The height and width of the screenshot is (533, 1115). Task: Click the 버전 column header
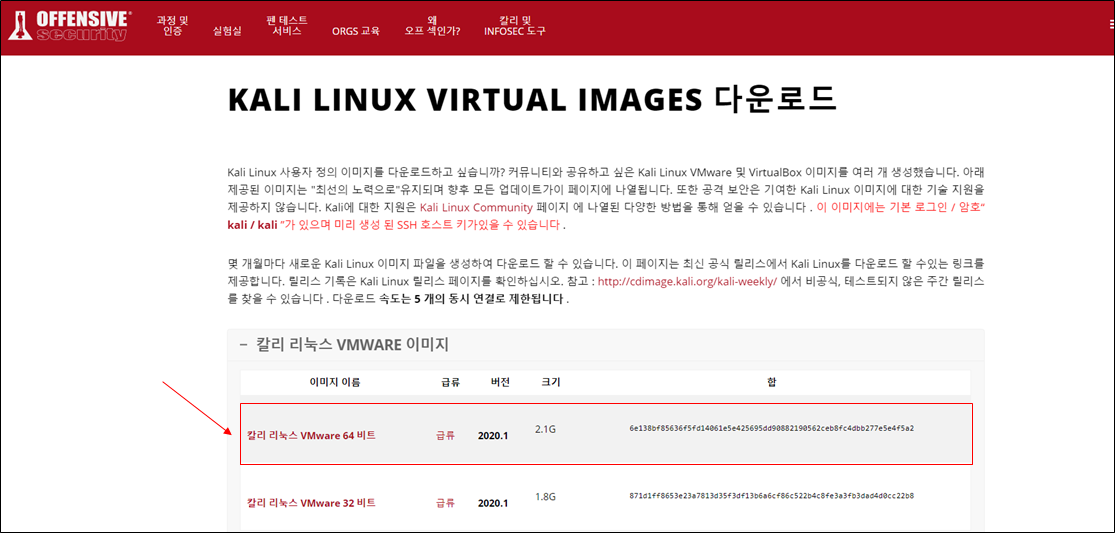pyautogui.click(x=500, y=382)
